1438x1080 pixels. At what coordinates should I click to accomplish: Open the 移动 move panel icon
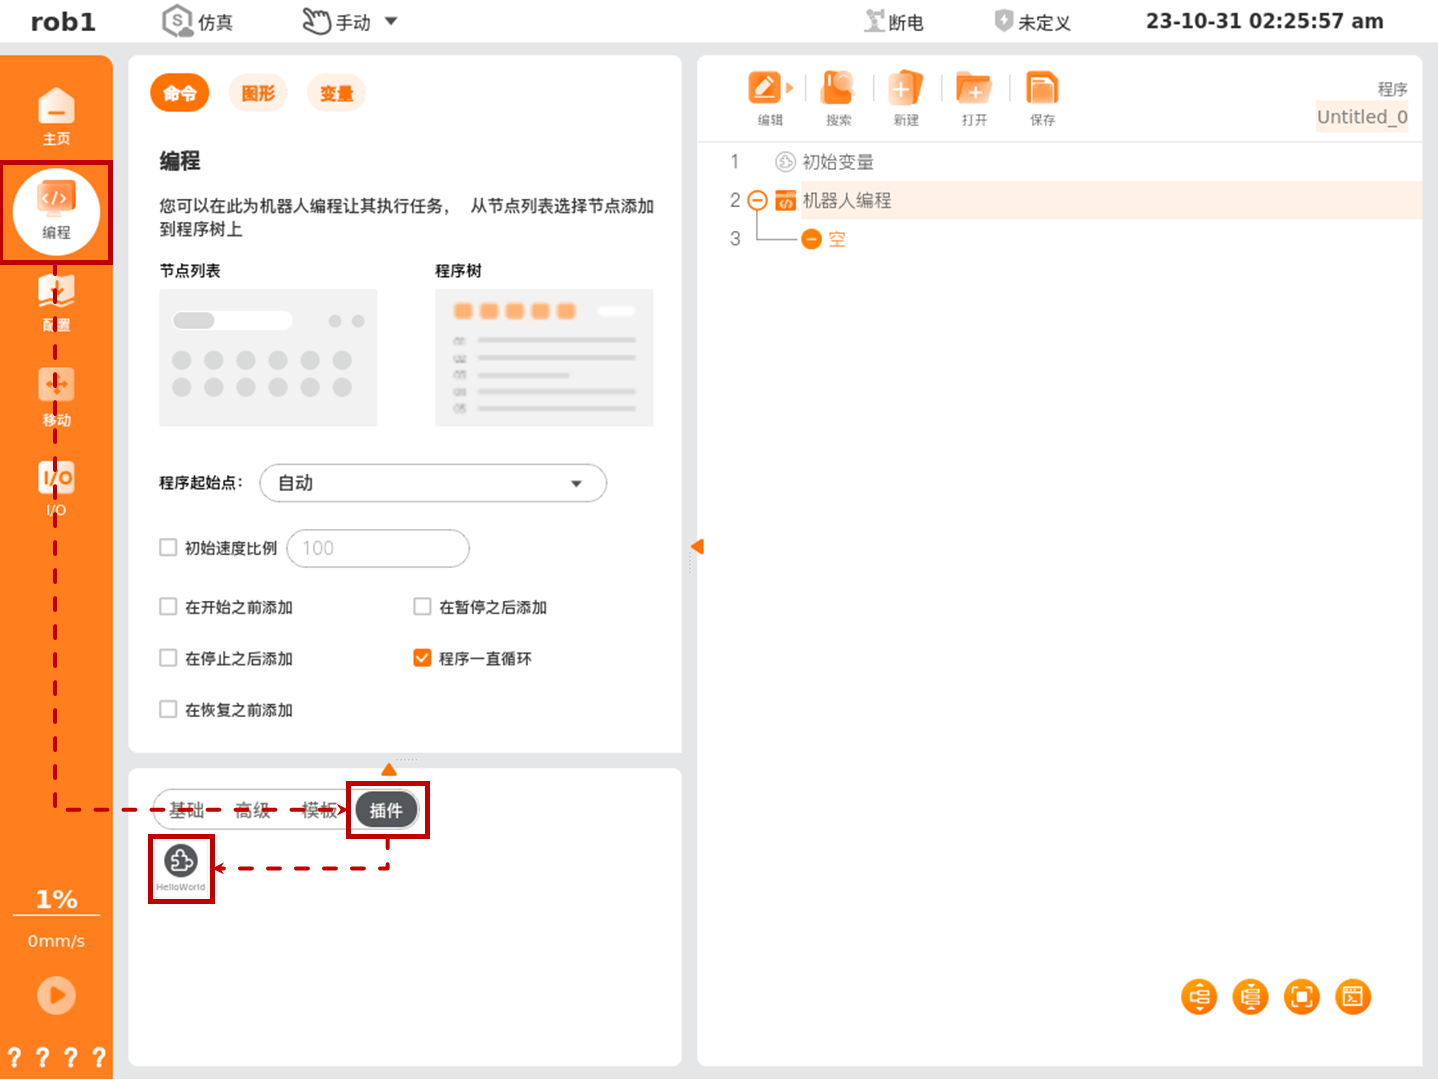[56, 396]
